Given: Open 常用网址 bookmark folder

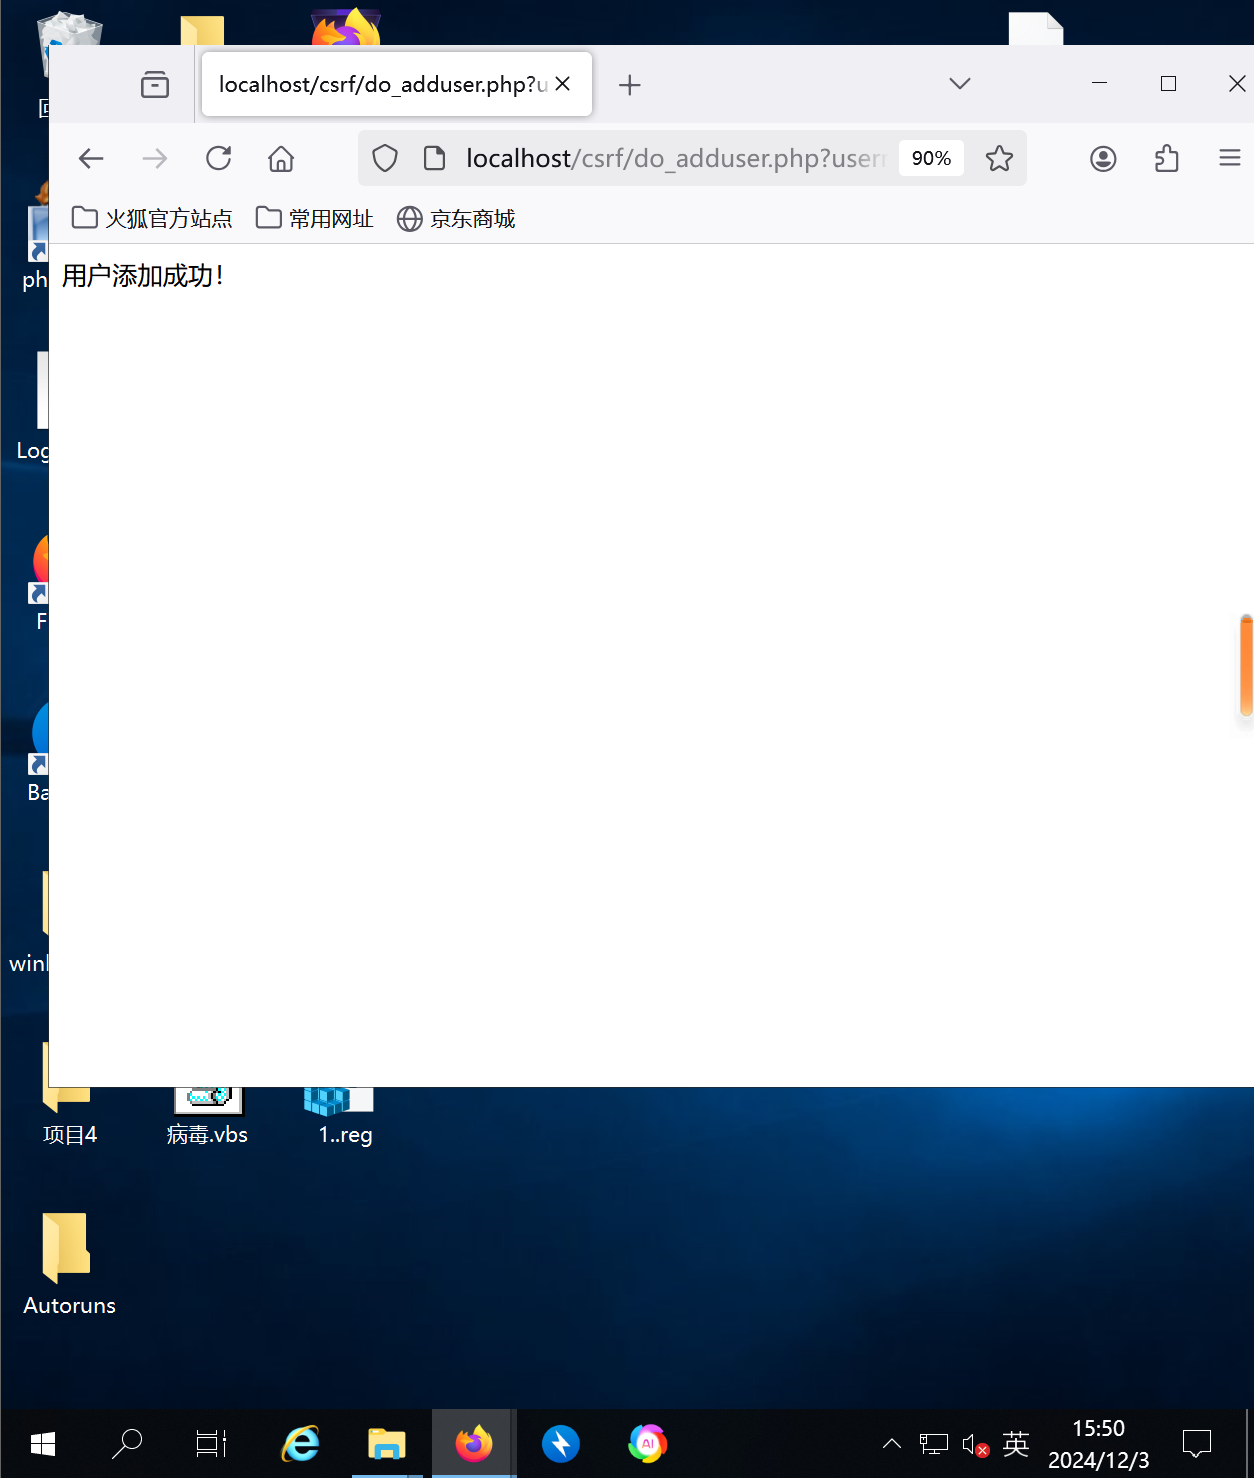Looking at the screenshot, I should click(315, 218).
